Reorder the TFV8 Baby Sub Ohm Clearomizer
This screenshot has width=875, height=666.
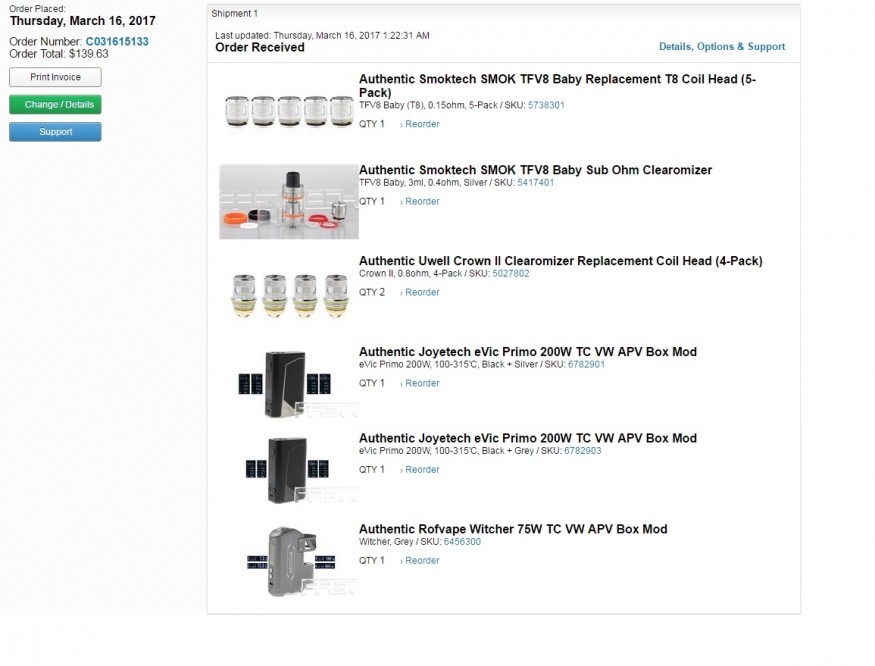[x=421, y=202]
